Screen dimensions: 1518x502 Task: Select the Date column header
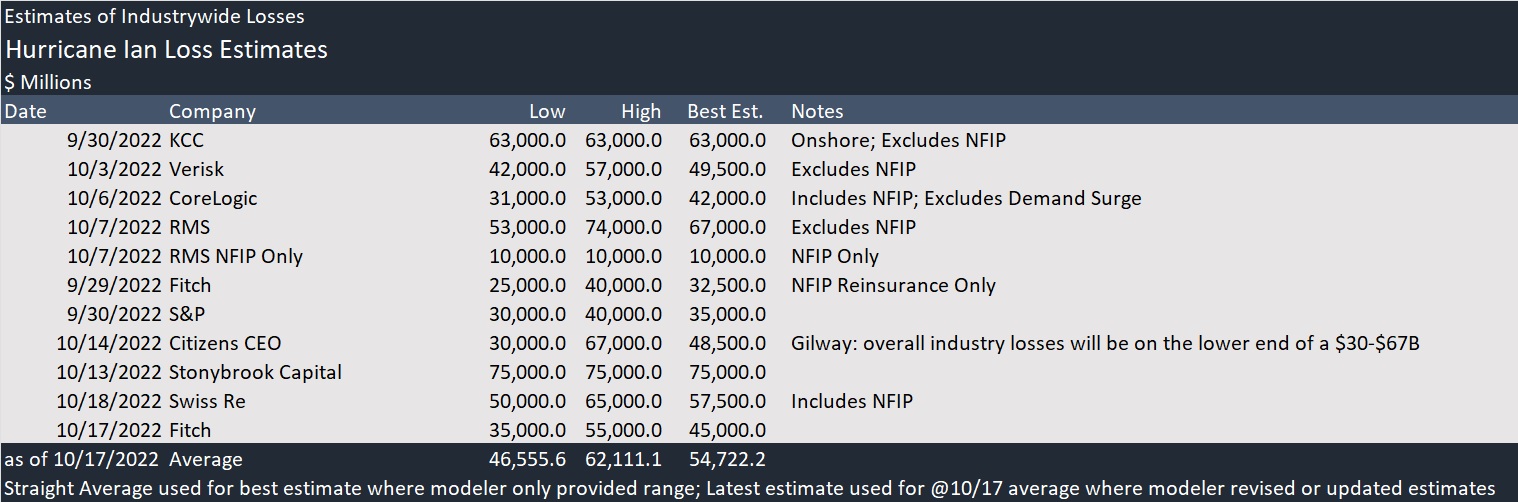coord(26,111)
